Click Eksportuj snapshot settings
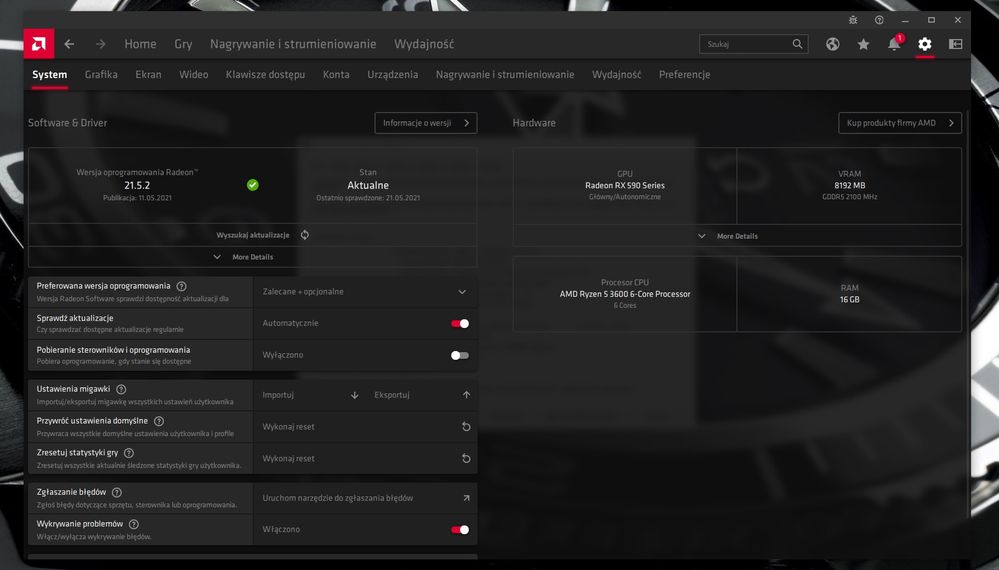The image size is (999, 570). [x=392, y=395]
